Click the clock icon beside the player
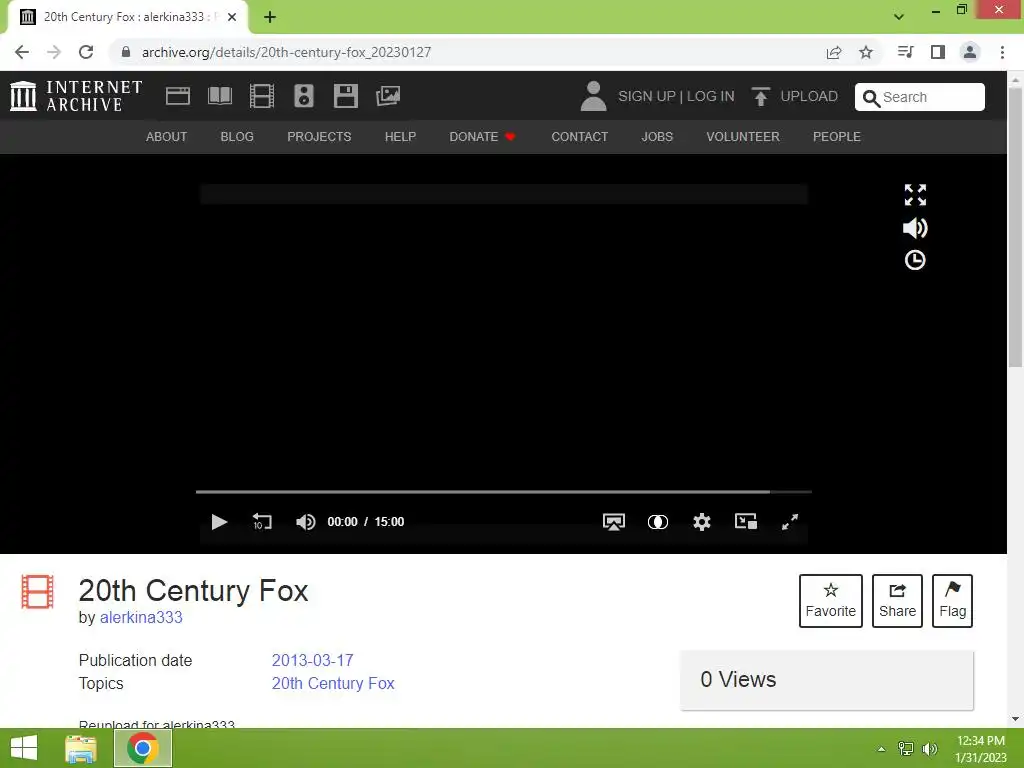This screenshot has width=1024, height=768. coord(915,261)
